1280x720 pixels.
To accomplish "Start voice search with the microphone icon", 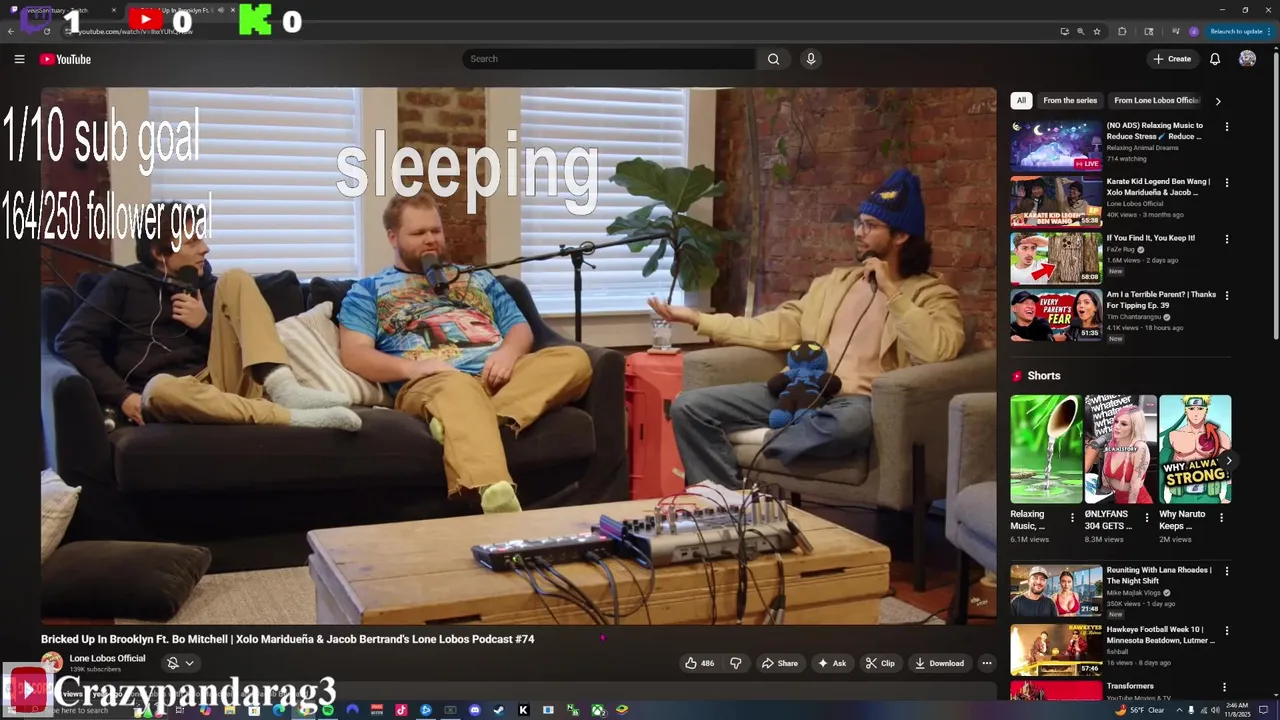I will click(x=811, y=59).
